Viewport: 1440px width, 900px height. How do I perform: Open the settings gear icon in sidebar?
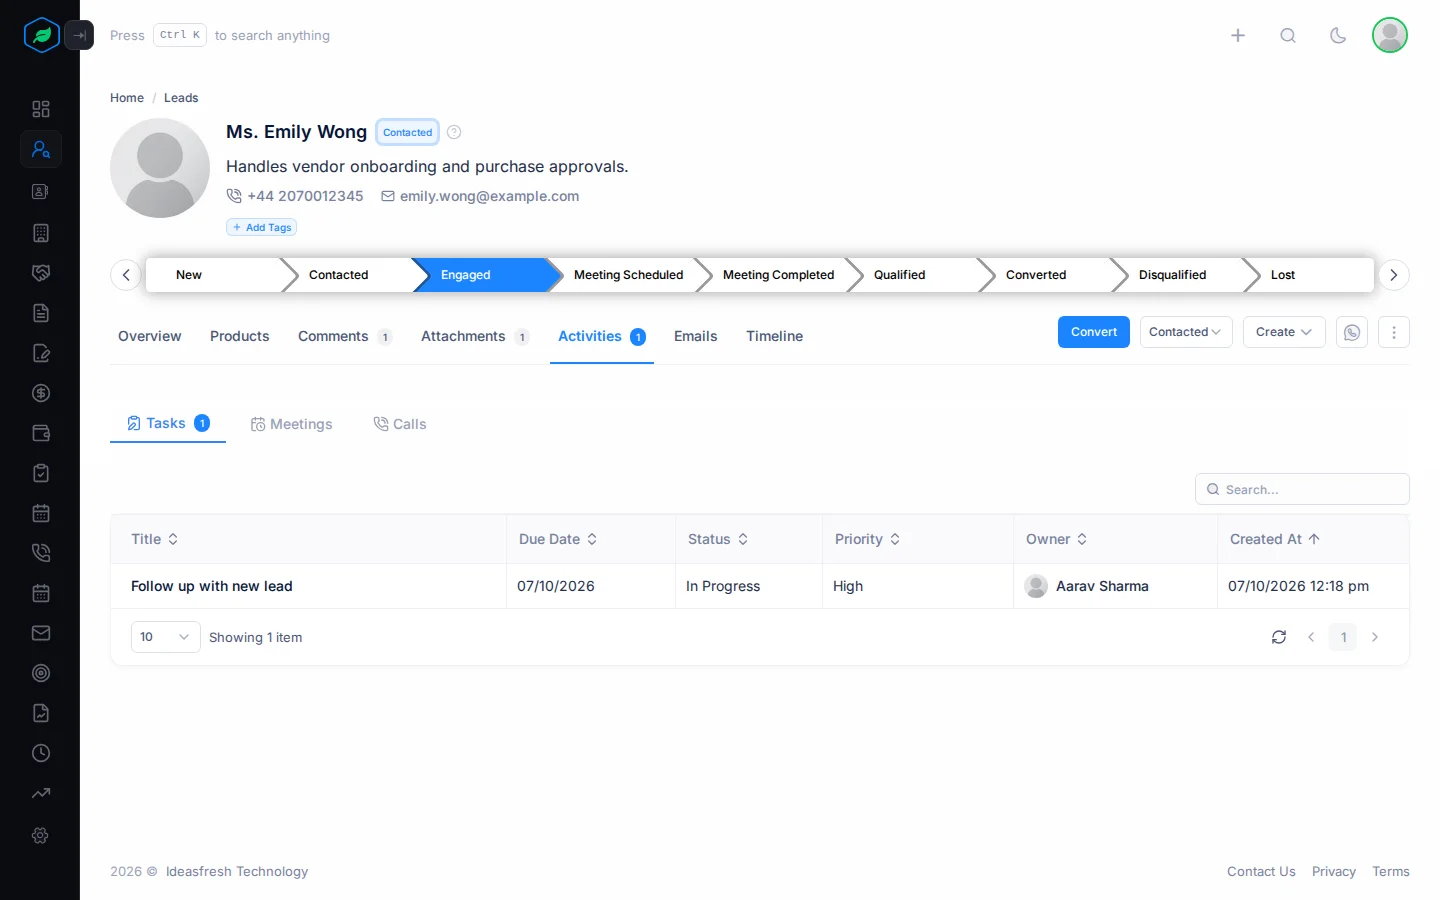pyautogui.click(x=41, y=835)
